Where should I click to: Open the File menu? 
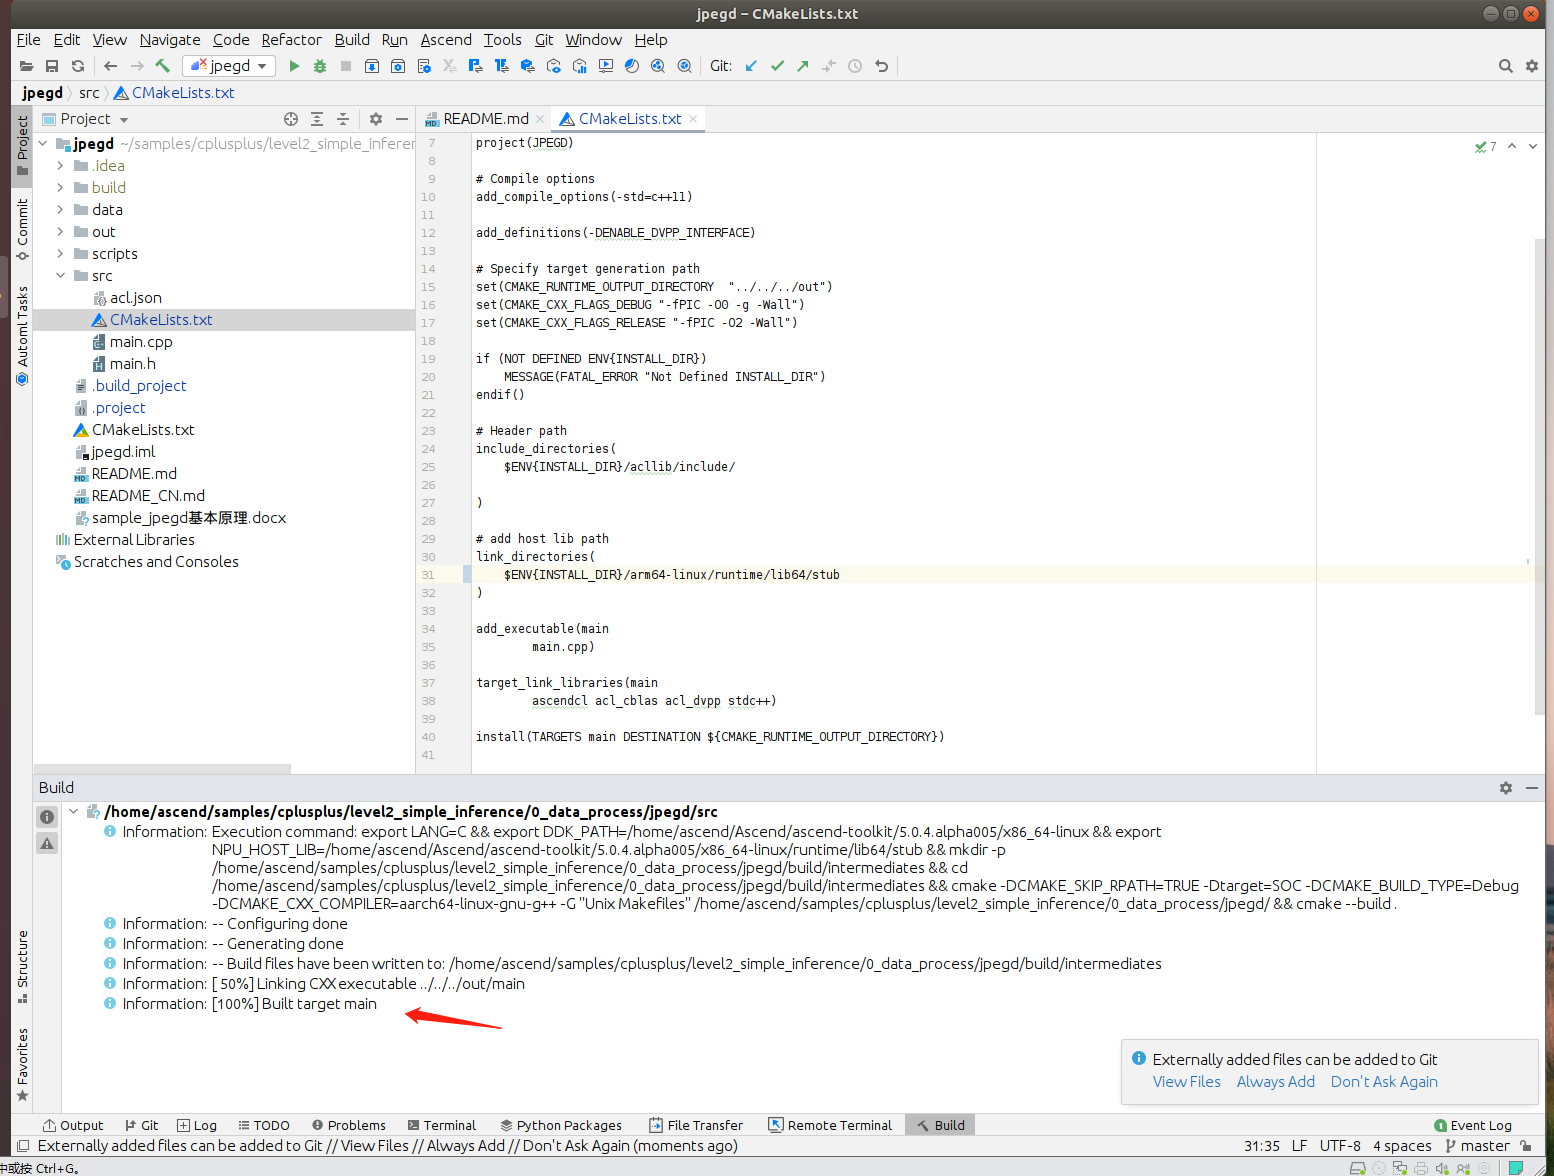click(x=29, y=40)
